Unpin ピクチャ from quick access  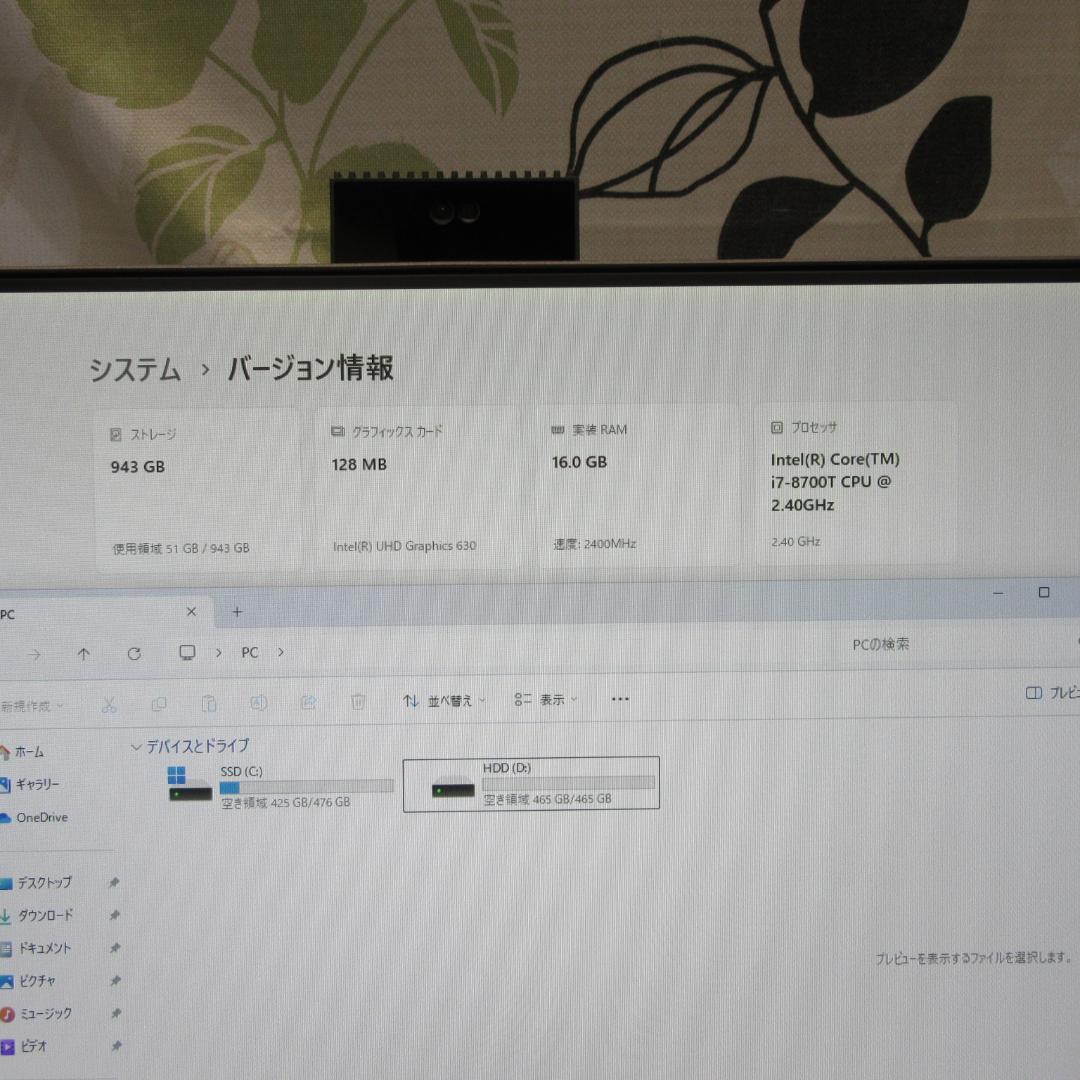(x=115, y=981)
